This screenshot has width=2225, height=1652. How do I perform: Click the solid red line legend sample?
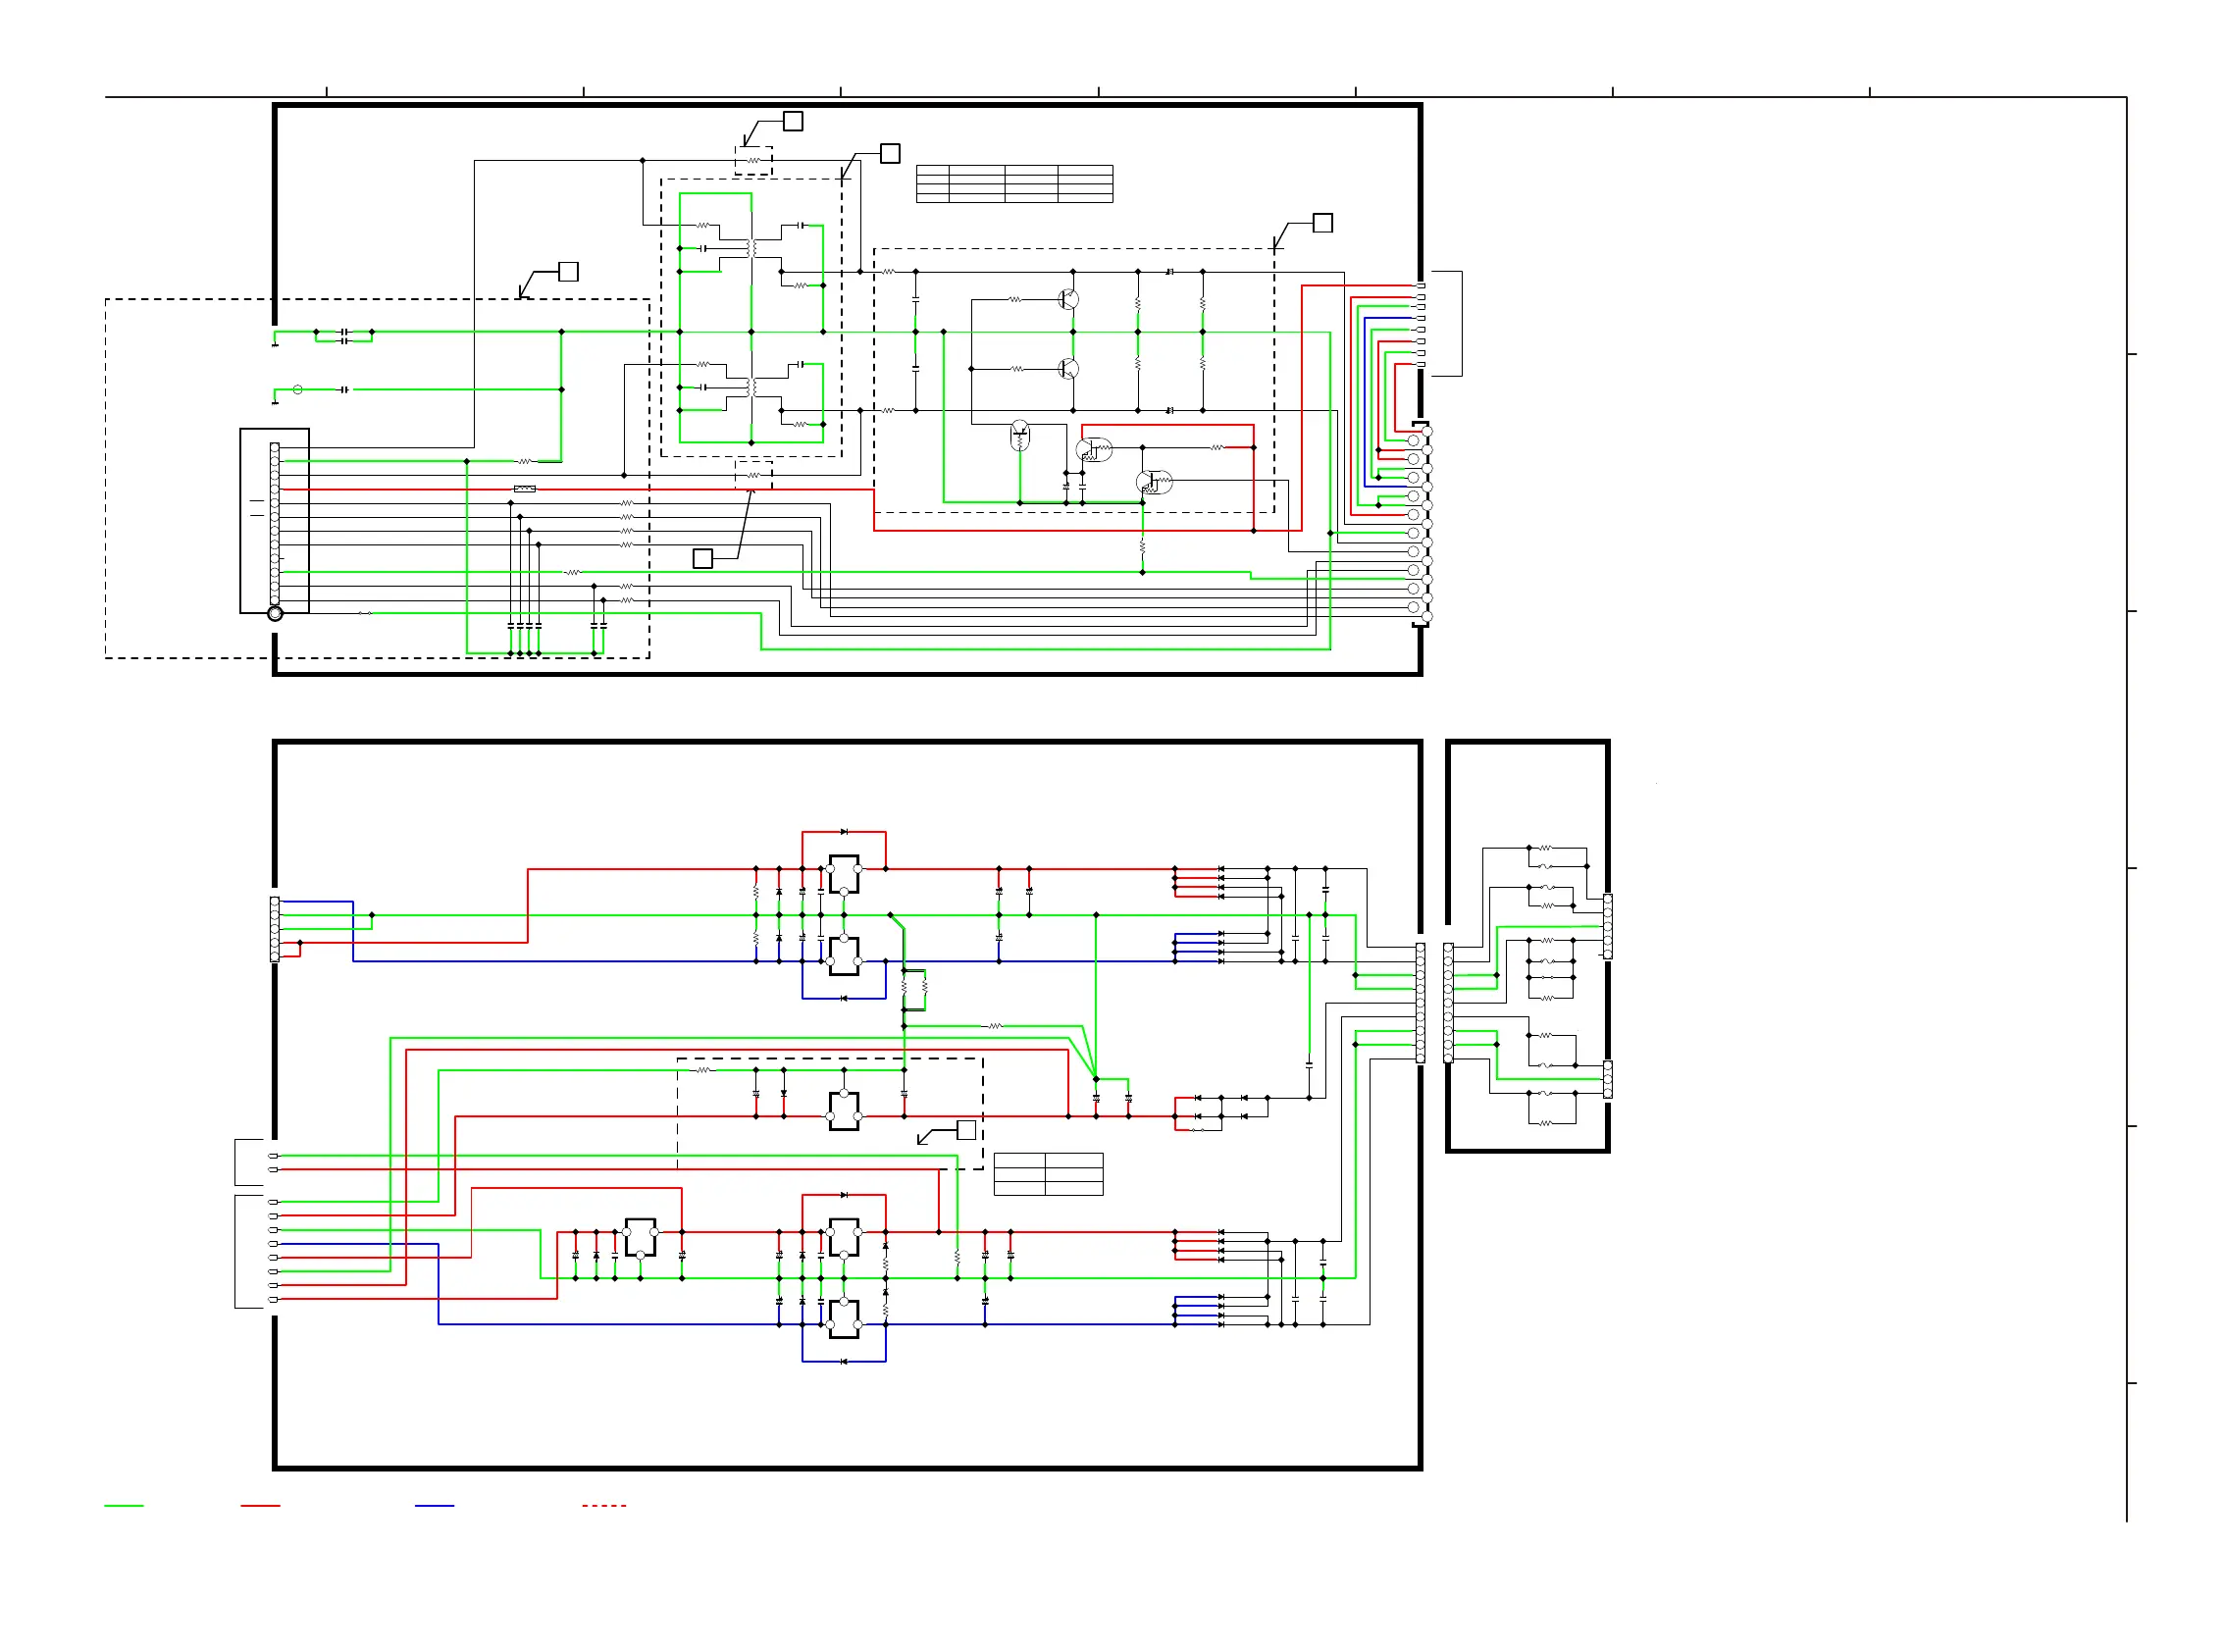click(260, 1505)
